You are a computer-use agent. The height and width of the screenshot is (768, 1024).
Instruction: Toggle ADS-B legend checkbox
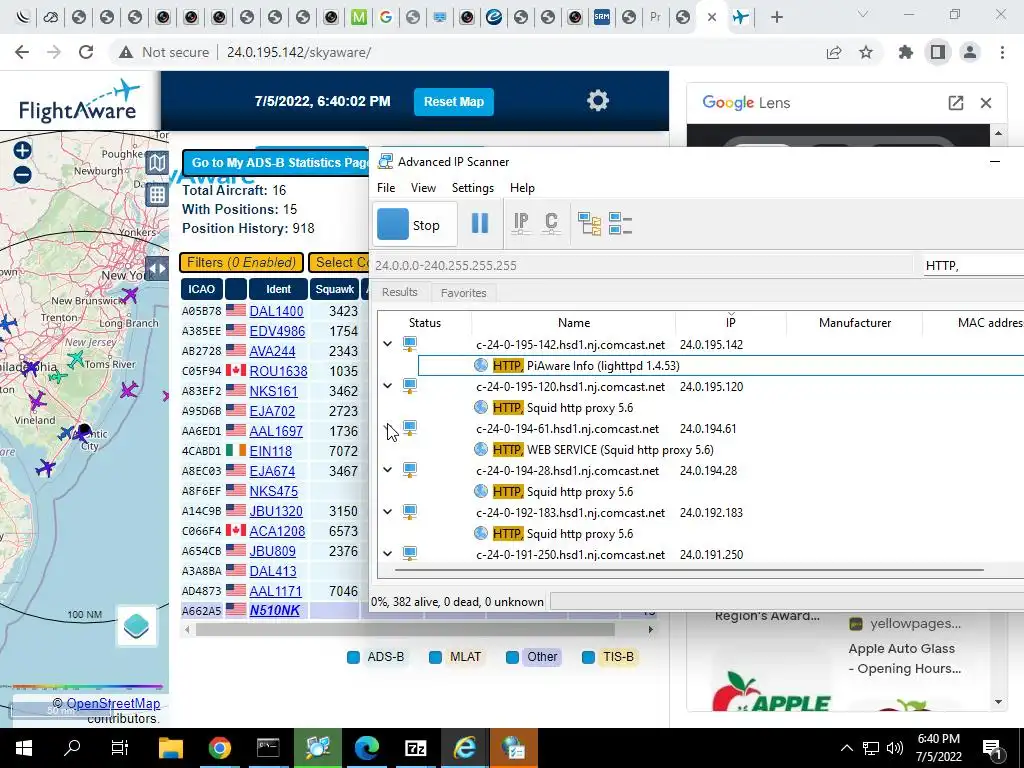click(x=353, y=657)
